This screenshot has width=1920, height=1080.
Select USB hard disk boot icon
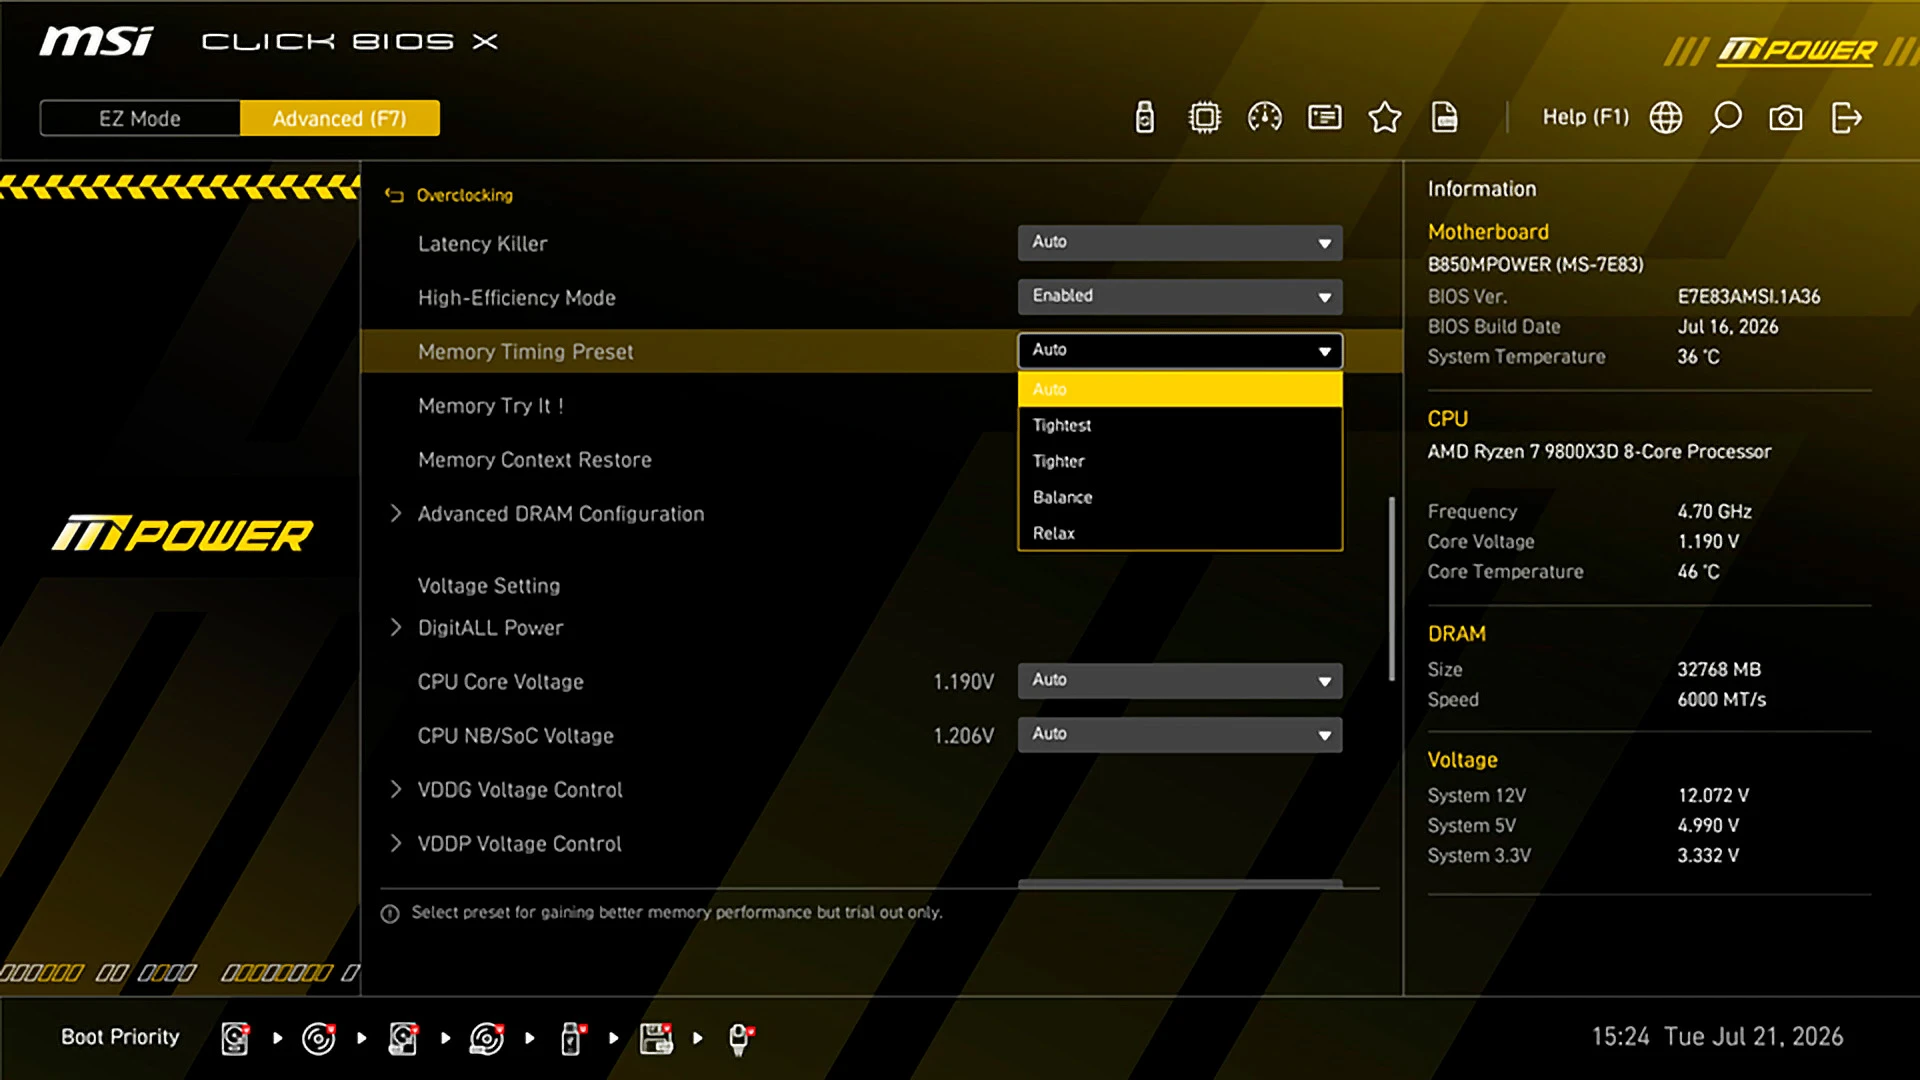[x=403, y=1038]
